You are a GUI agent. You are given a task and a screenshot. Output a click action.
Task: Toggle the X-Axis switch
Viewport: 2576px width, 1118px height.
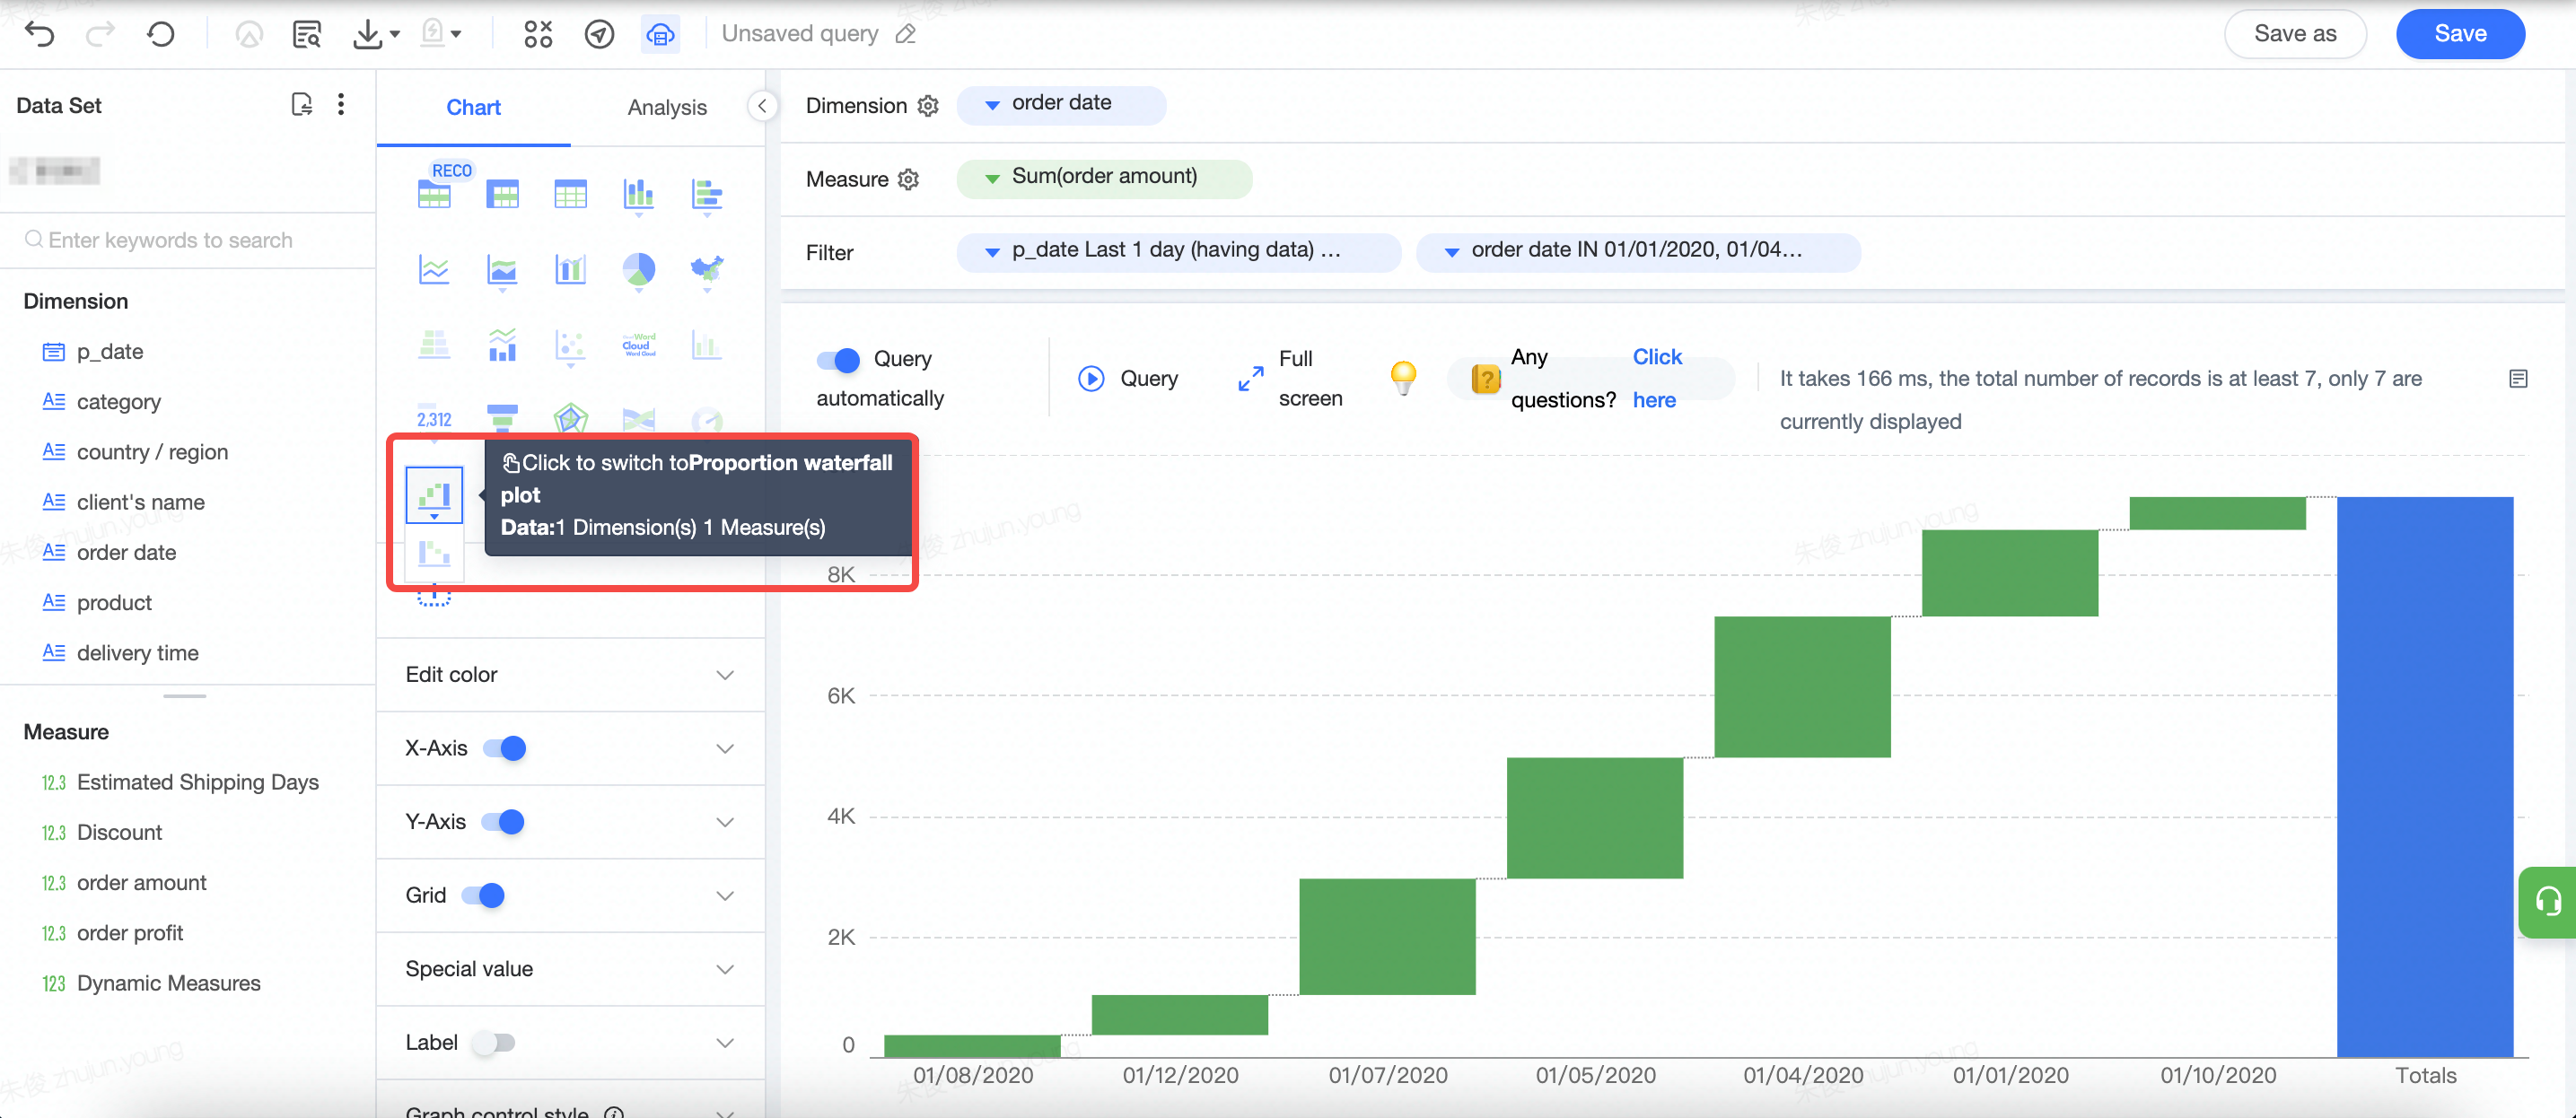pos(504,748)
